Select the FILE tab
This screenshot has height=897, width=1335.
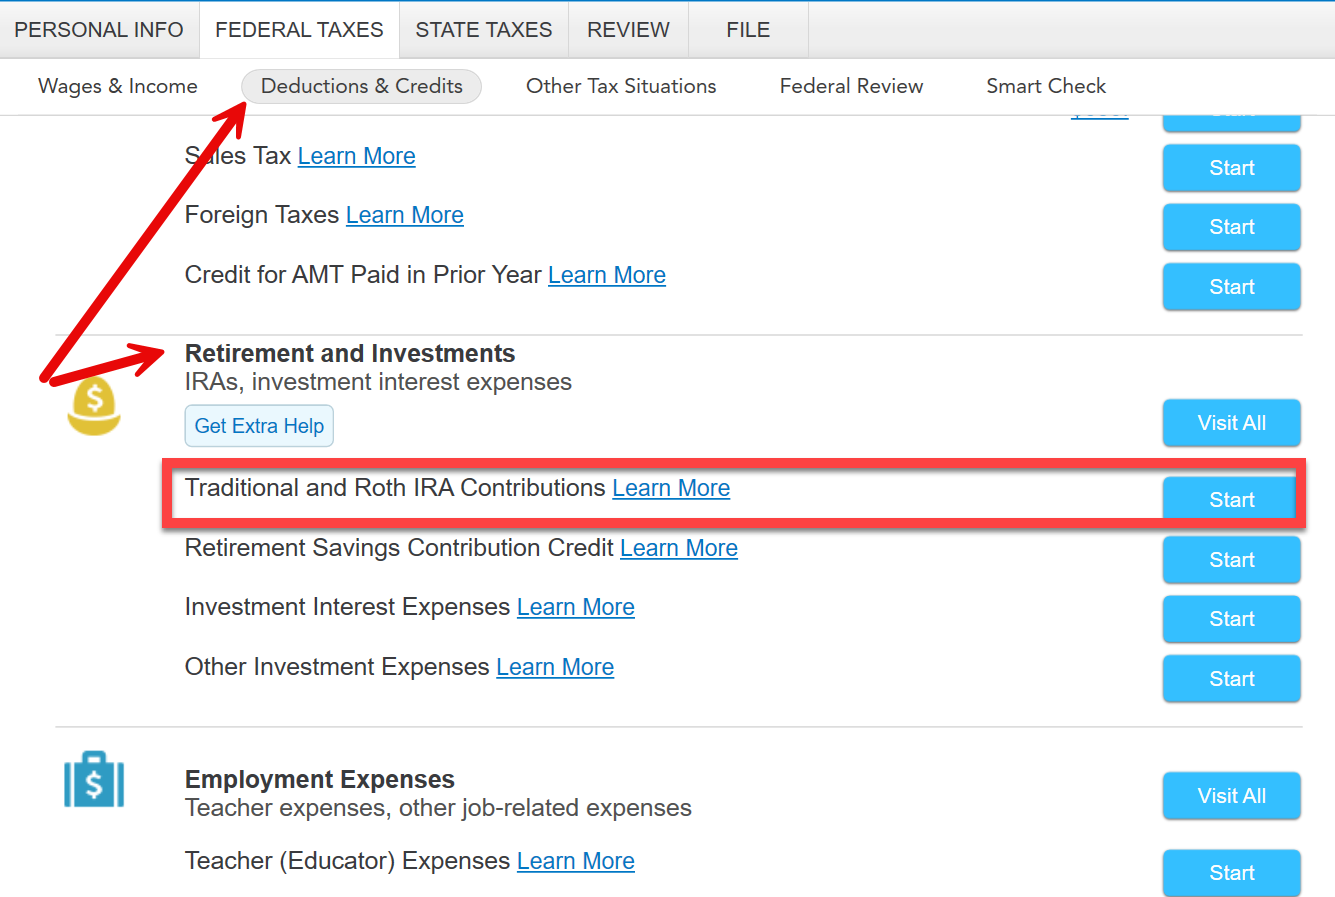(748, 30)
